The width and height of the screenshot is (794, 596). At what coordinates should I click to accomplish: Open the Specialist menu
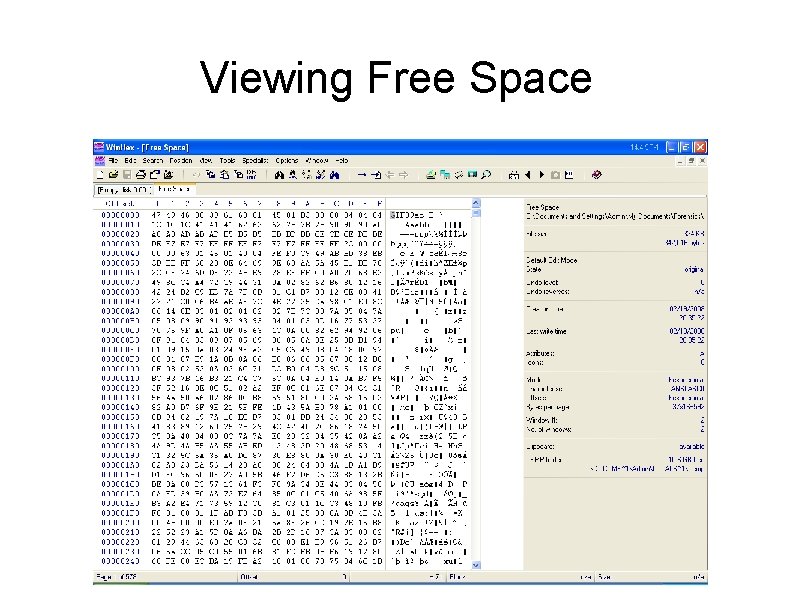(x=255, y=161)
